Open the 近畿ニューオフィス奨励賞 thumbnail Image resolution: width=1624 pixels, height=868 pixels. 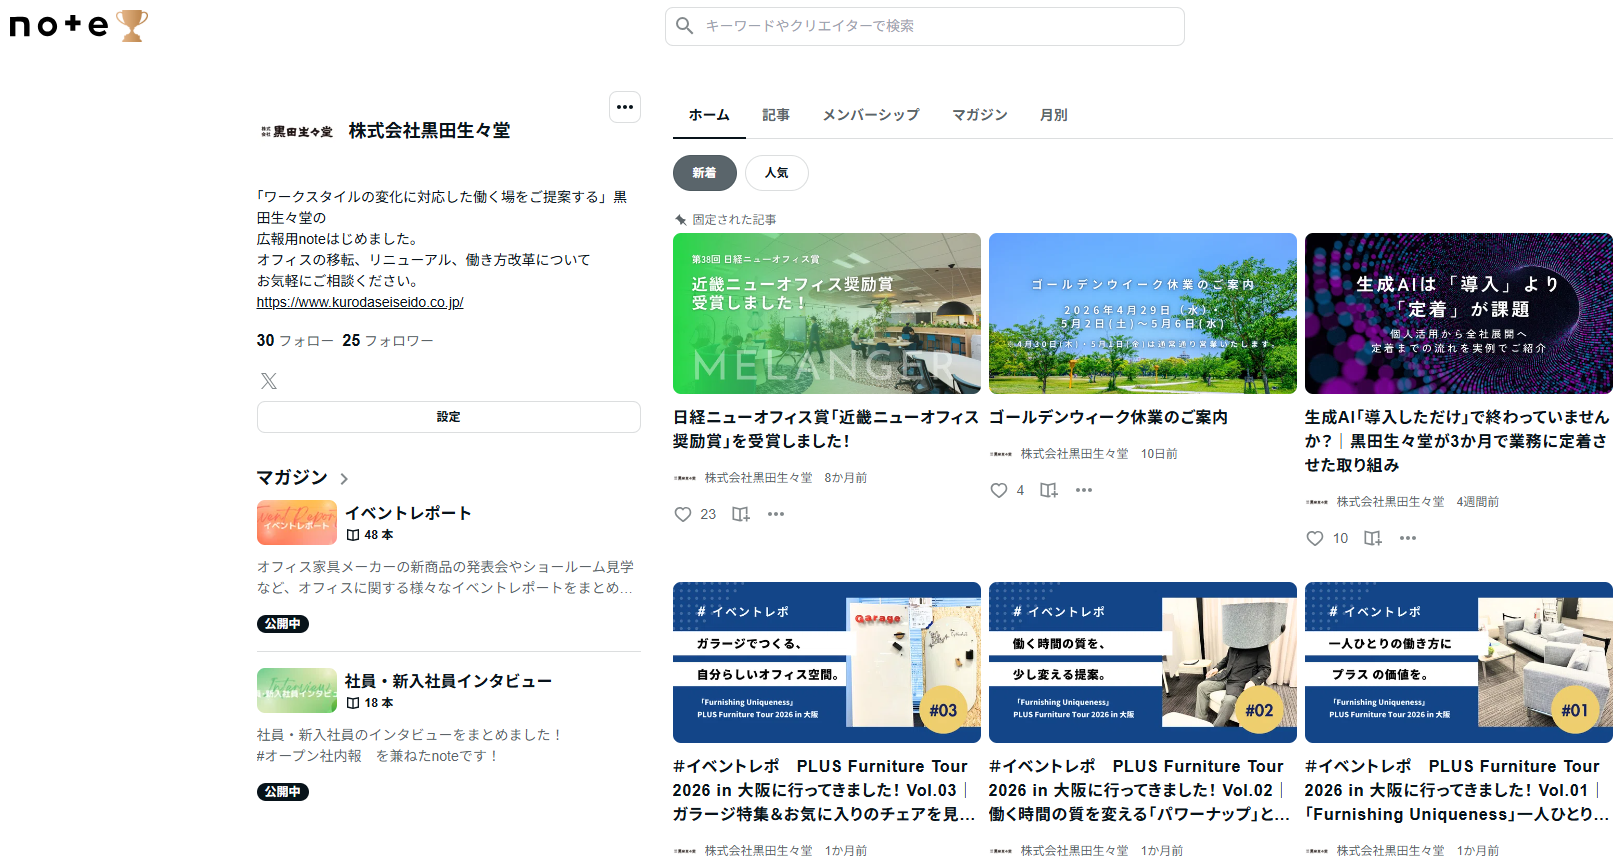(827, 313)
